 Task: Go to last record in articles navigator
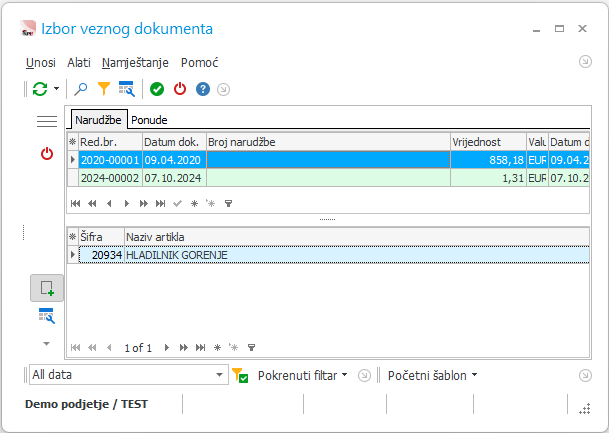(x=200, y=347)
